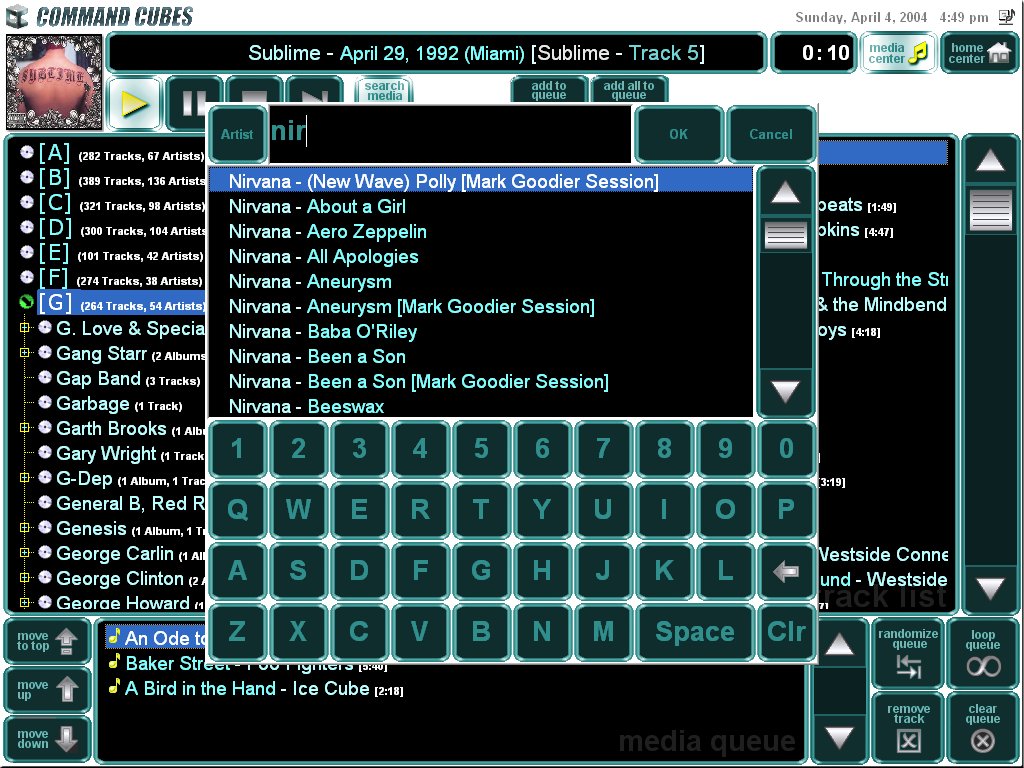Expand the Gang Starr tree node
This screenshot has height=768, width=1024.
click(x=25, y=353)
